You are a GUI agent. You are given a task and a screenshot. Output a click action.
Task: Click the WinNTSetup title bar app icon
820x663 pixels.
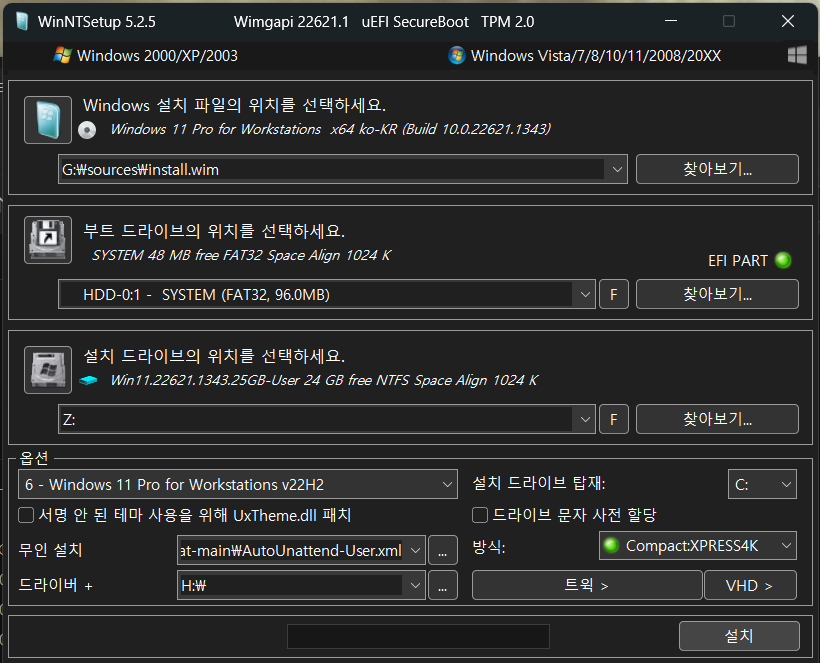click(22, 21)
